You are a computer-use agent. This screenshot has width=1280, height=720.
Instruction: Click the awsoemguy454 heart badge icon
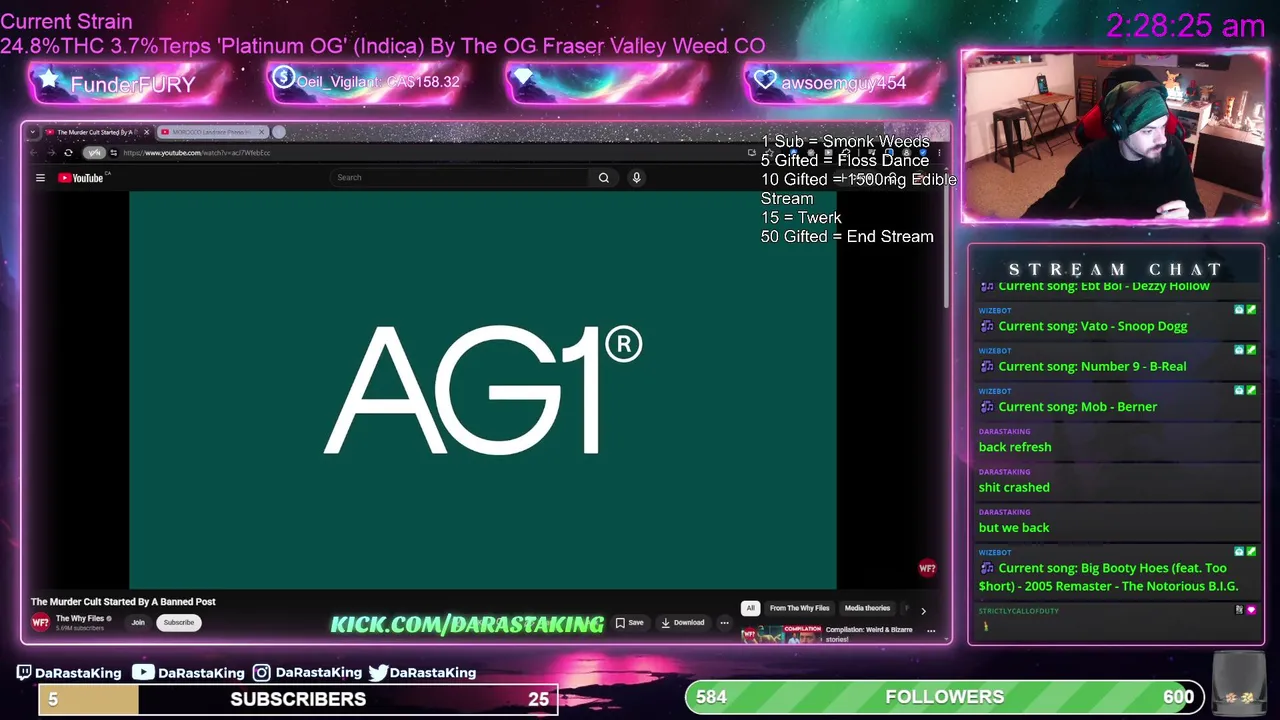(x=765, y=80)
